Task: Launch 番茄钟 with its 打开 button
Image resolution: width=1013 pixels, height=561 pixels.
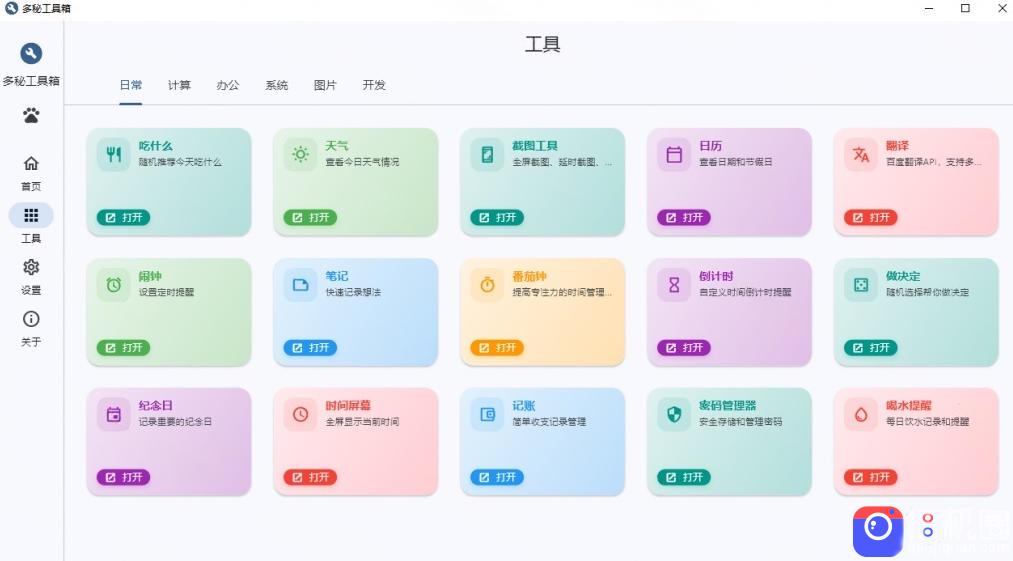Action: [x=497, y=348]
